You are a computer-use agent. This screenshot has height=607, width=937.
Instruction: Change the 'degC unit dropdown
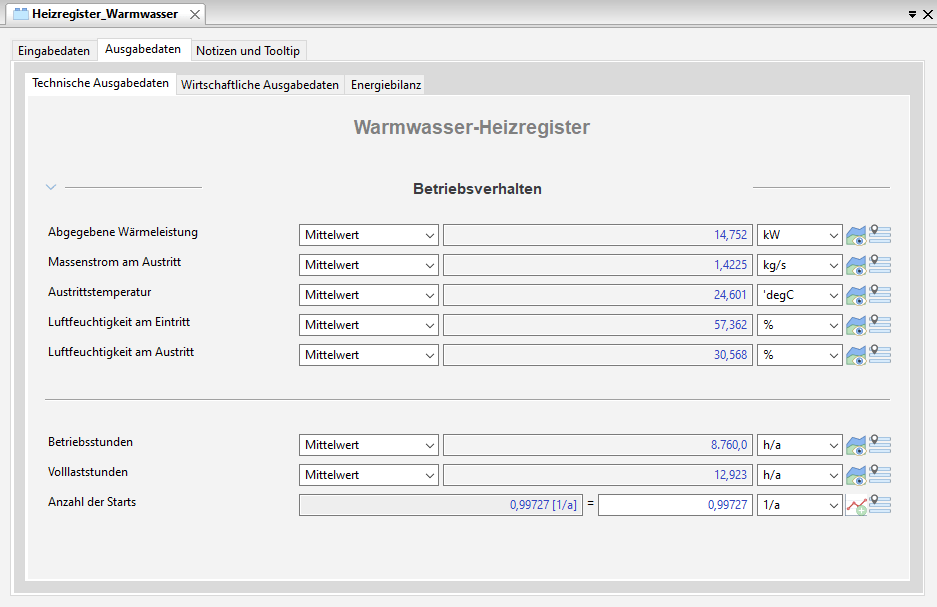[x=800, y=295]
